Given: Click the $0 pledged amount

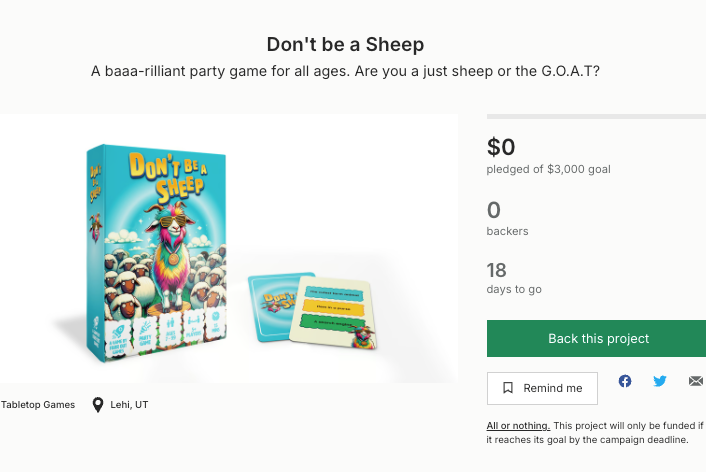Looking at the screenshot, I should tap(501, 148).
